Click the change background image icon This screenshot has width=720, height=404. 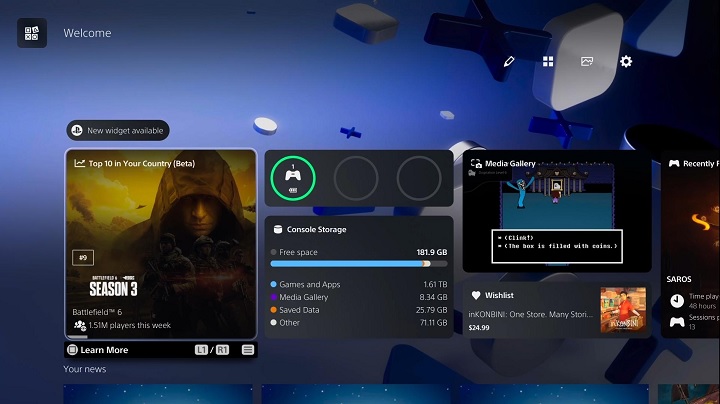point(587,62)
